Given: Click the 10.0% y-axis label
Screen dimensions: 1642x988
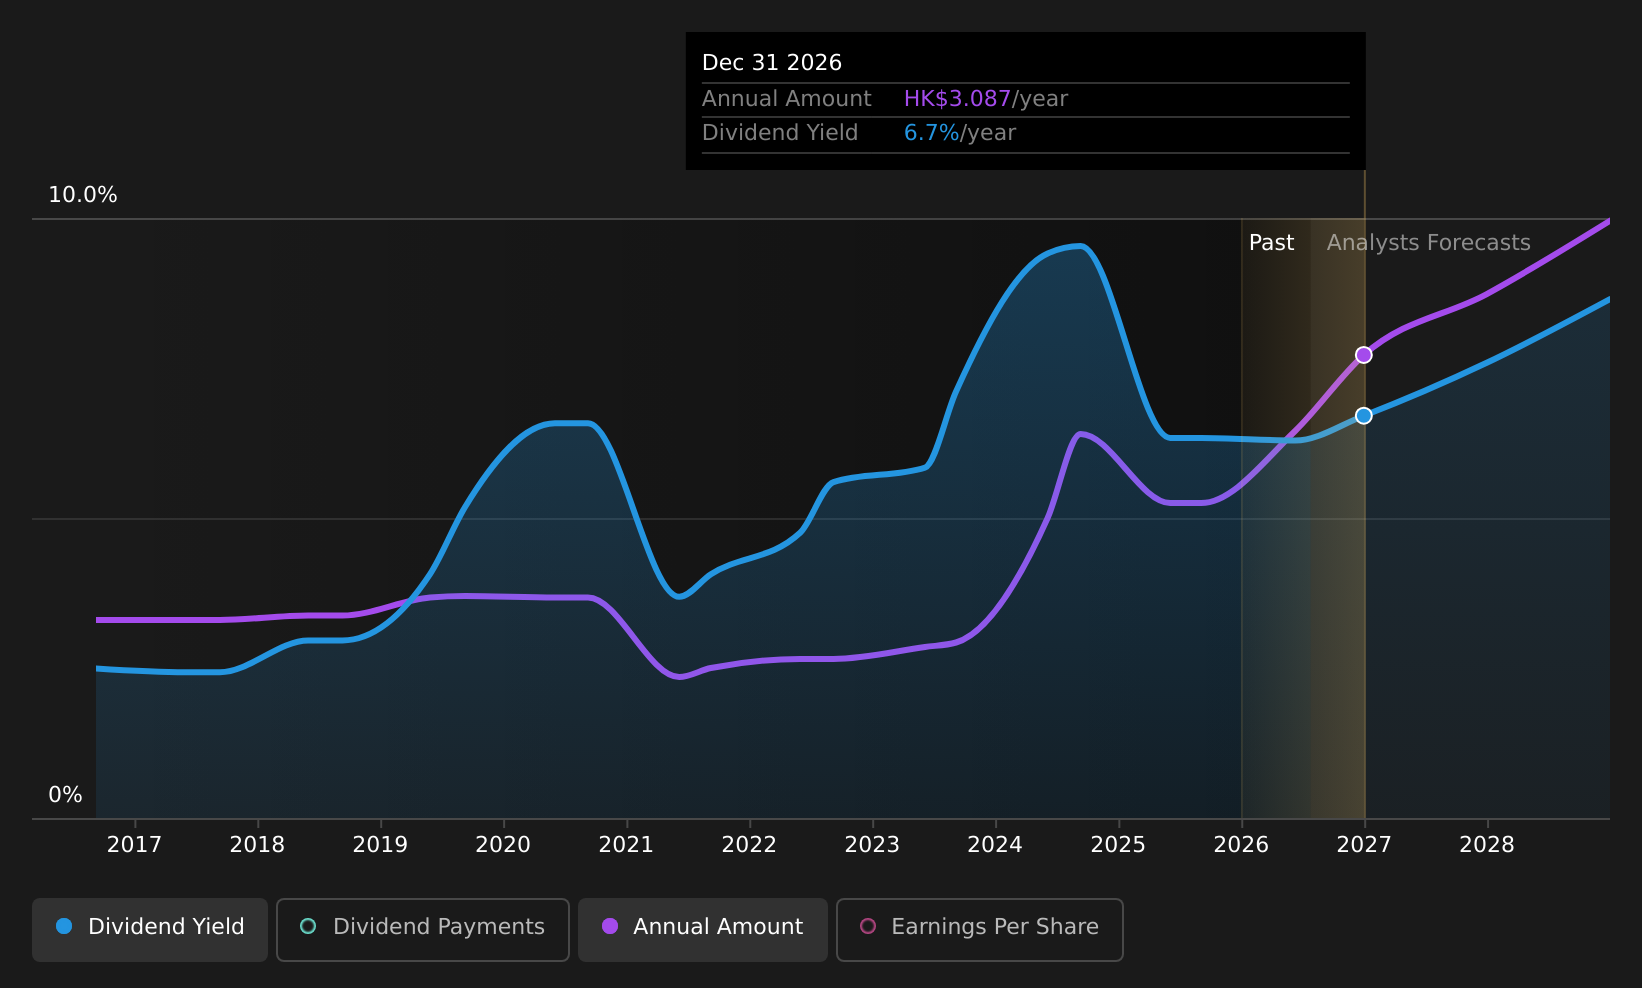Looking at the screenshot, I should click(83, 195).
